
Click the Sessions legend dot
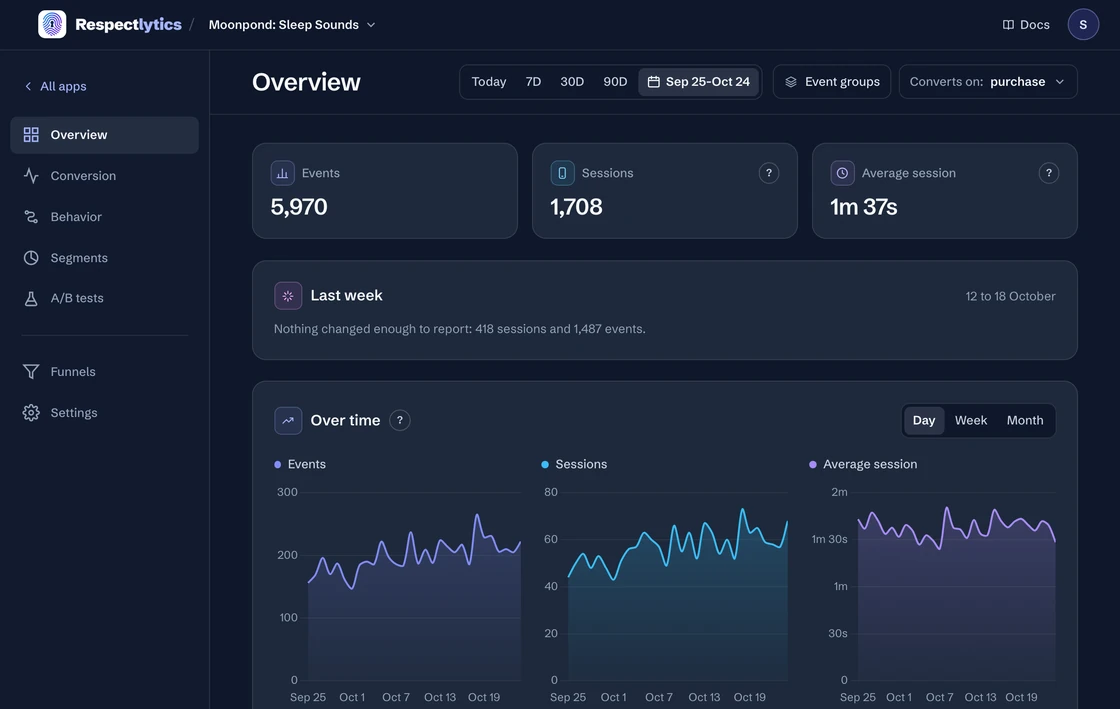(x=545, y=465)
